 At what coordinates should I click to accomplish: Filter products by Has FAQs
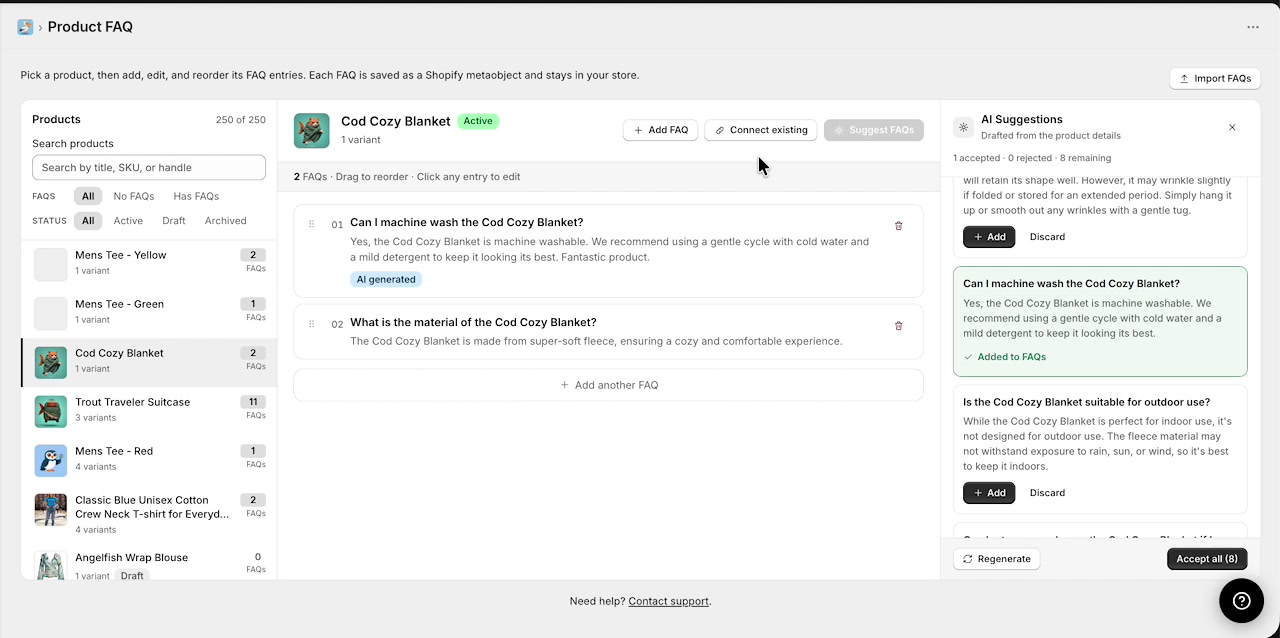click(196, 196)
